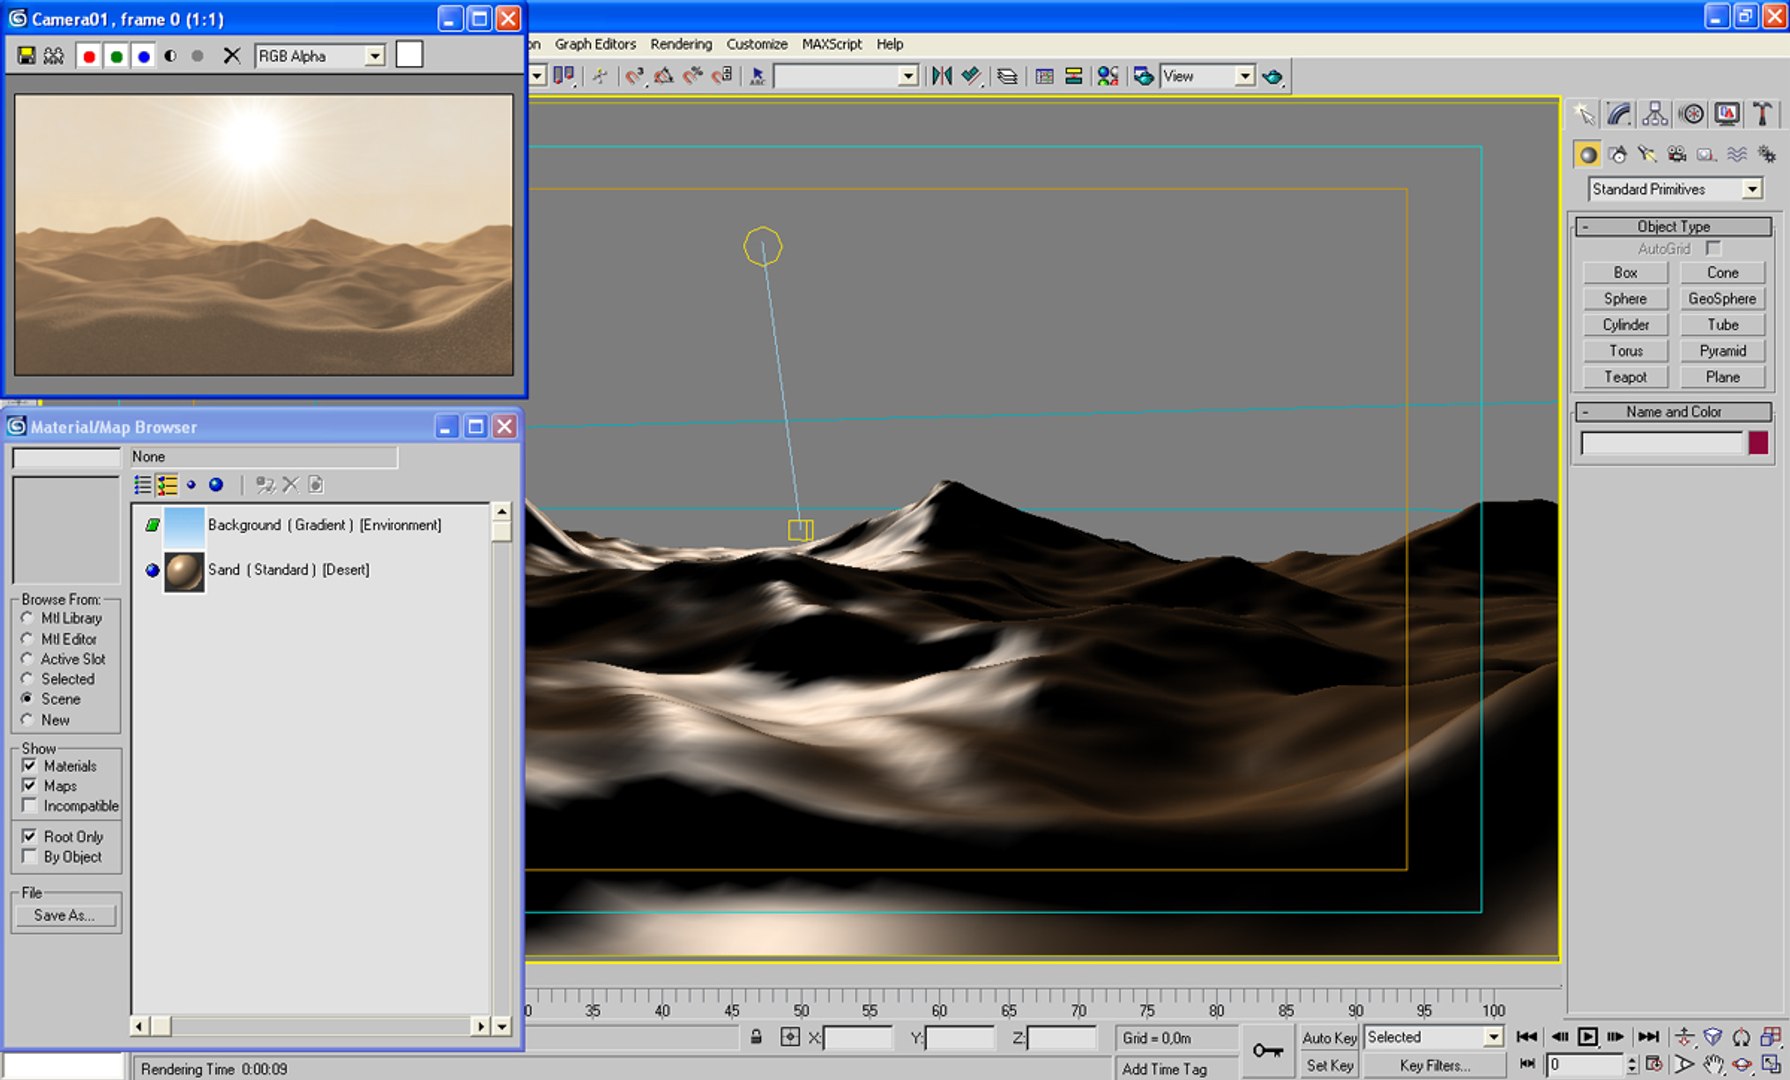Image resolution: width=1790 pixels, height=1080 pixels.
Task: Select the Shapes creation category icon
Action: 1618,154
